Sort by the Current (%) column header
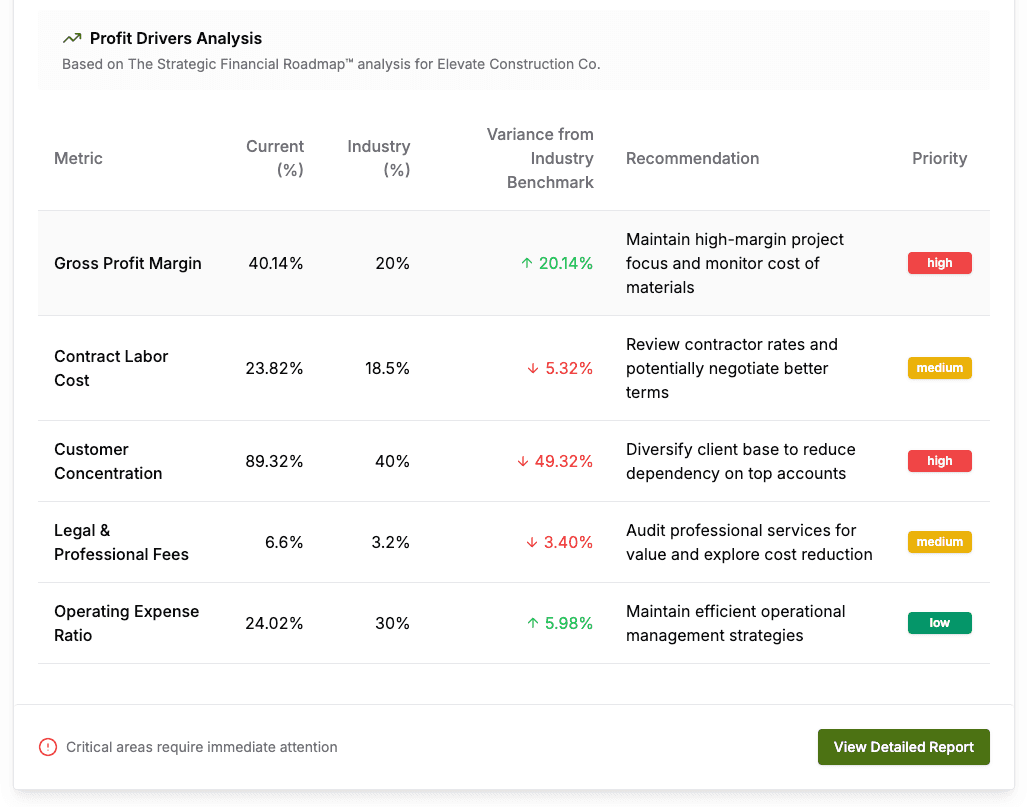This screenshot has width=1027, height=807. pyautogui.click(x=275, y=158)
